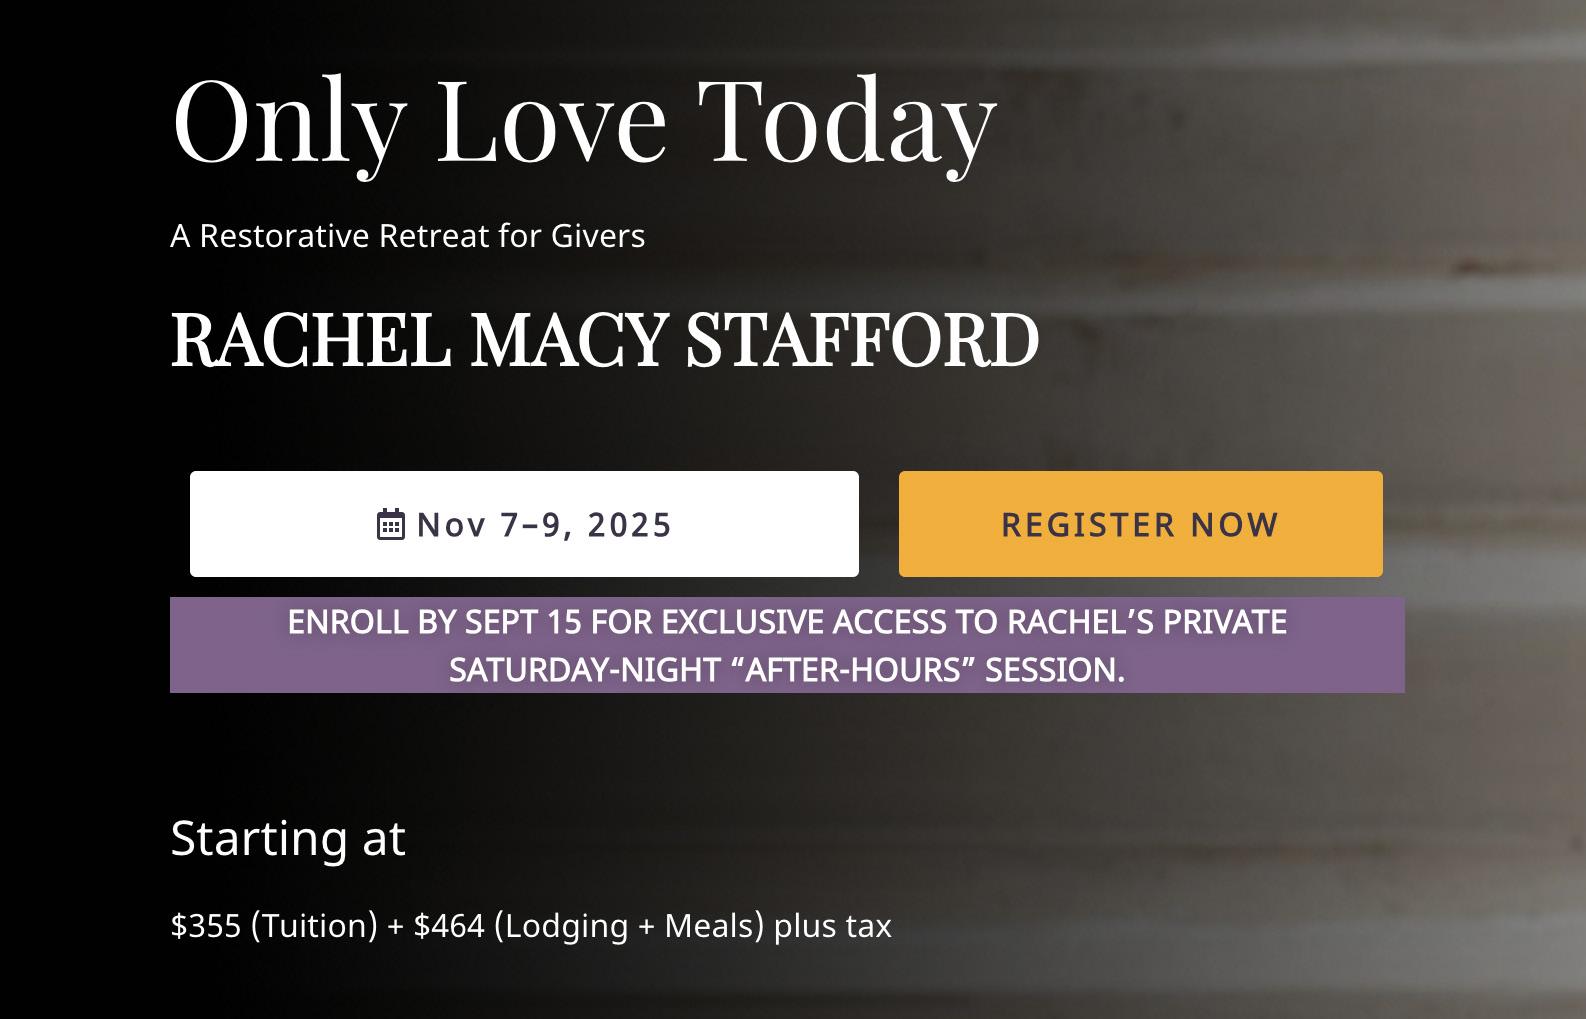Select the Nov 7–9, 2025 date button

524,524
